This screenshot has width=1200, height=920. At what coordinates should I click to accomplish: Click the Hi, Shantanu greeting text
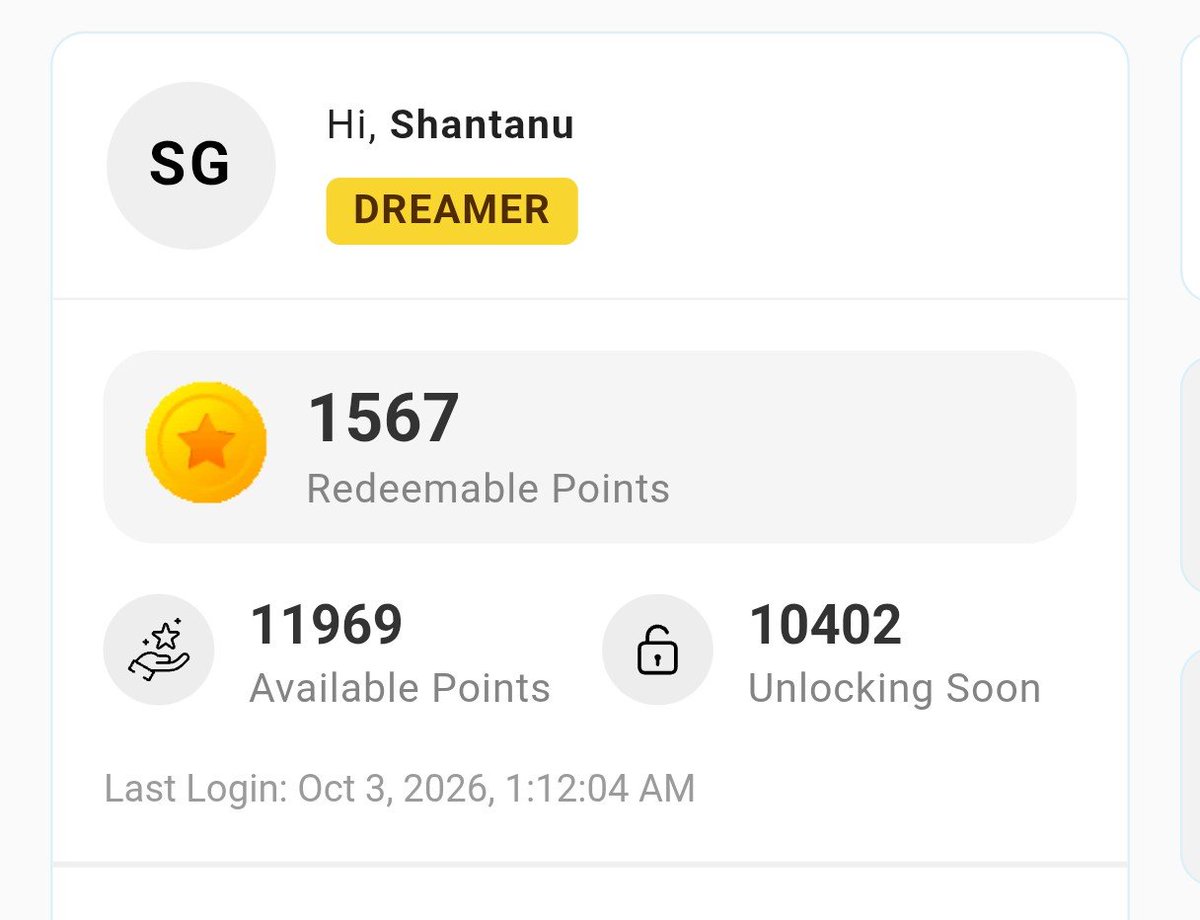point(450,125)
